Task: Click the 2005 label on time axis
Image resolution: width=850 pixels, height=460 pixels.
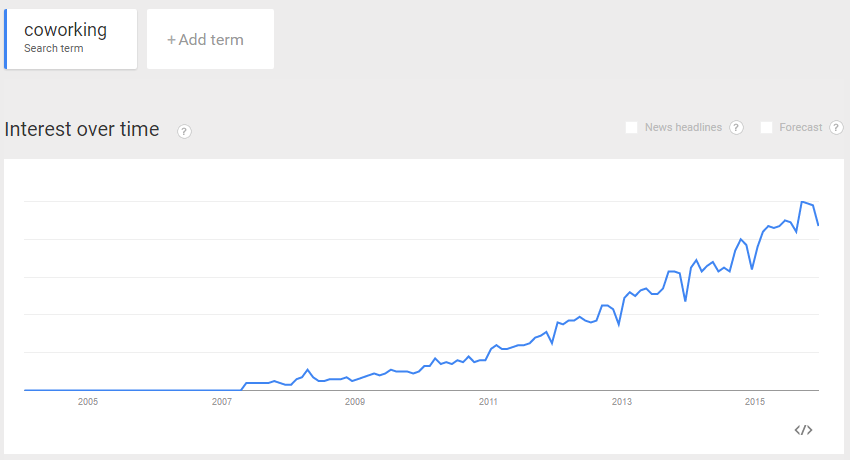Action: click(x=88, y=401)
